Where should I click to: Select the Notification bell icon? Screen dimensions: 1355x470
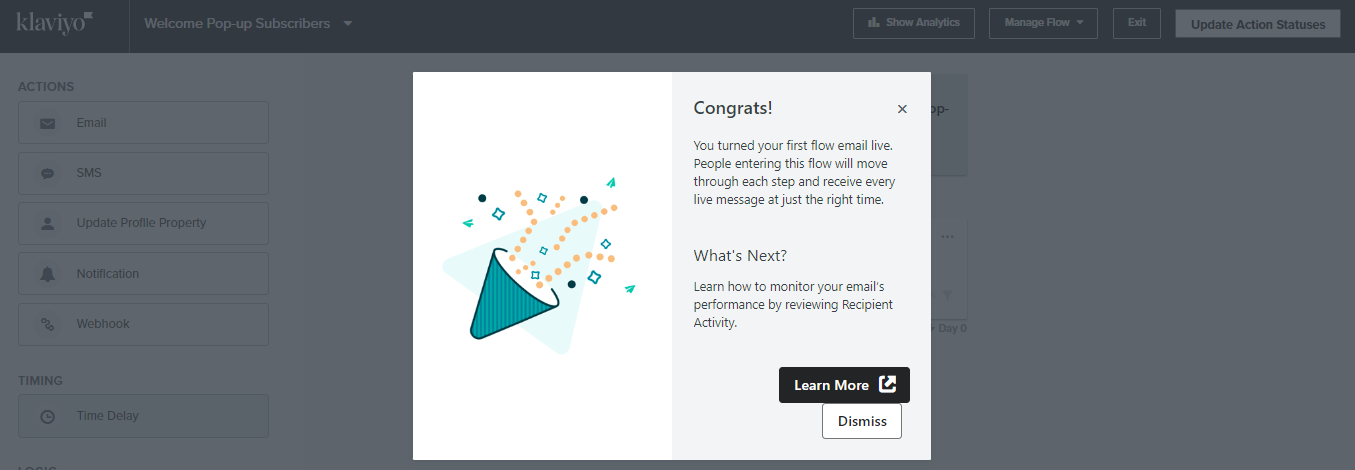pyautogui.click(x=47, y=274)
